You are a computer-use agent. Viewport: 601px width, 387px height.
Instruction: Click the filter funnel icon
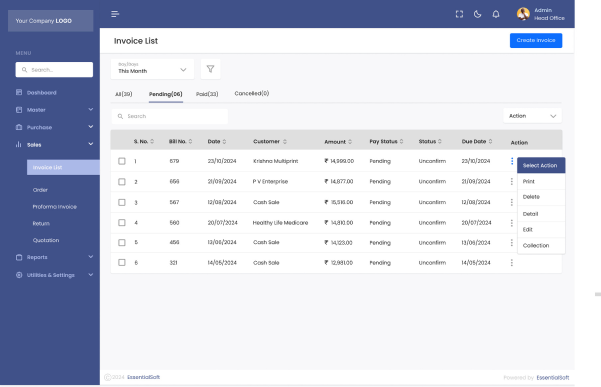click(210, 69)
